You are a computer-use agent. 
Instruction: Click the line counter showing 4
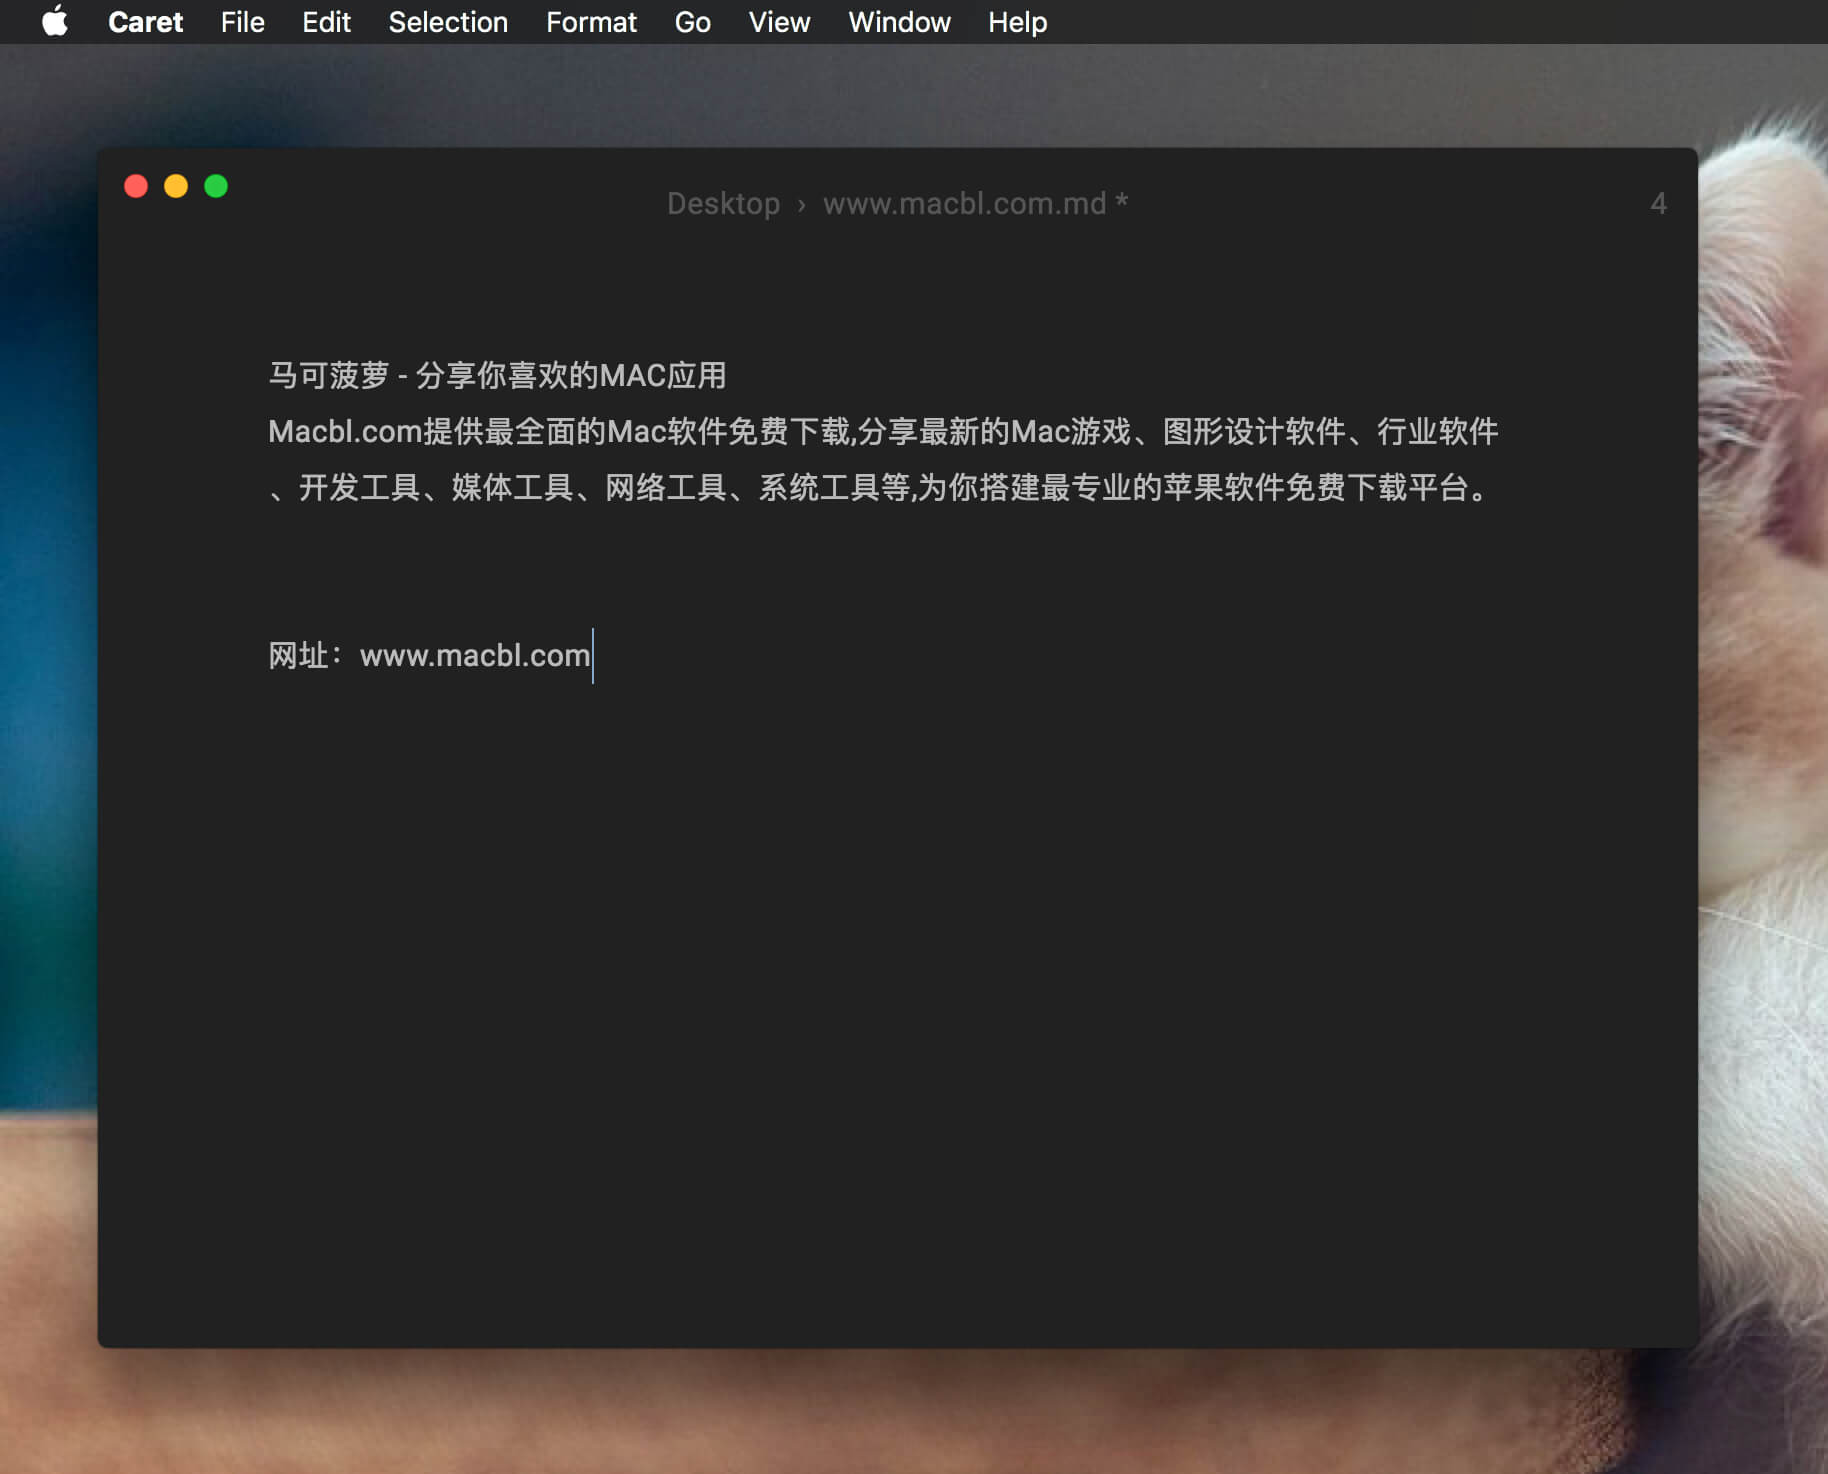(x=1658, y=204)
